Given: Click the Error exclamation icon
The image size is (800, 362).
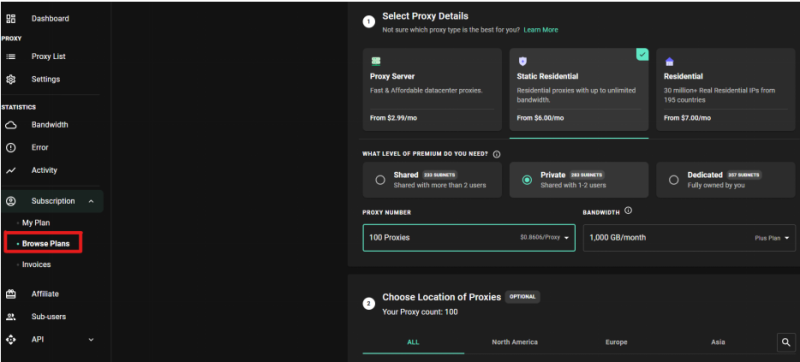Looking at the screenshot, I should tap(11, 147).
